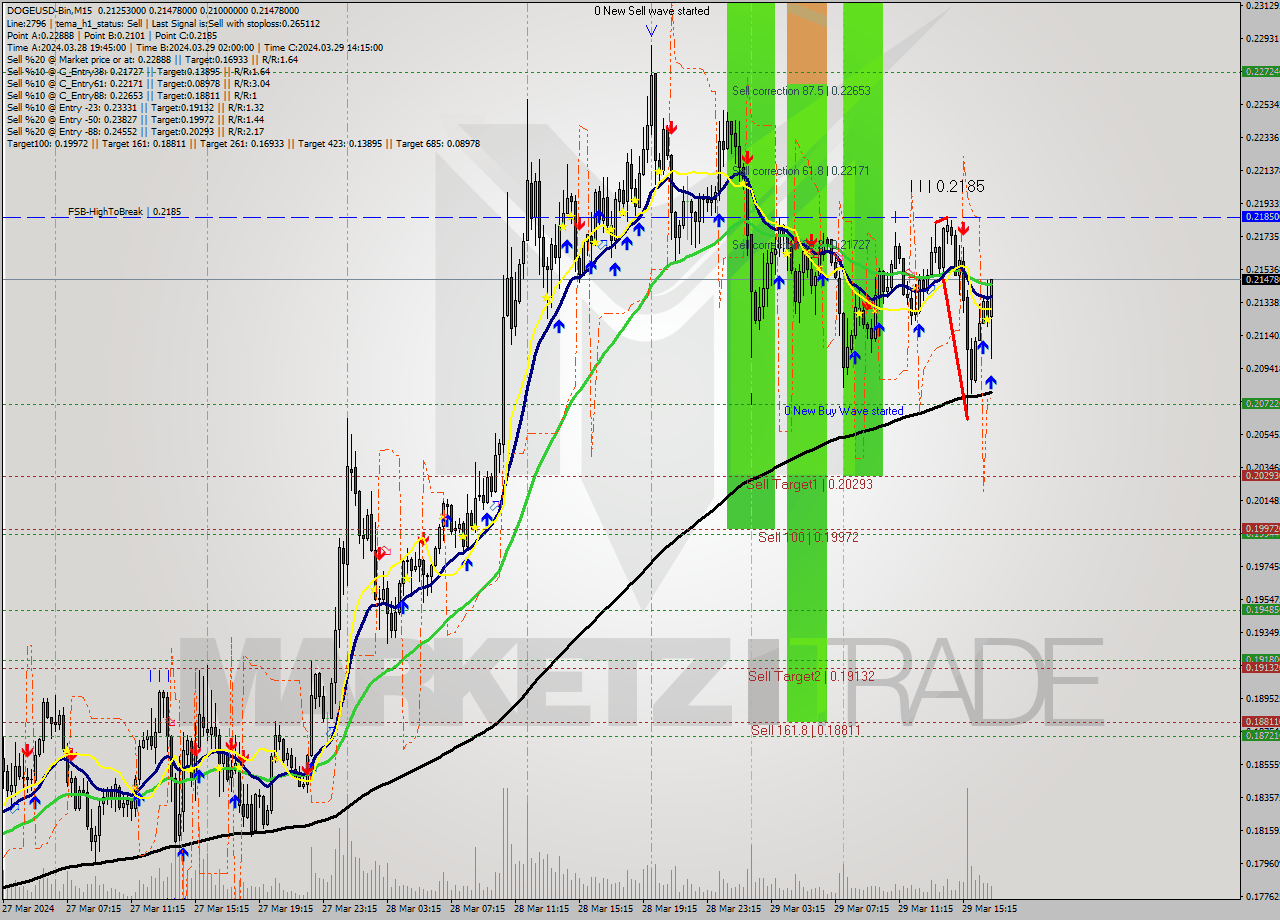Click the '28 Mar 11:15' time axis label
This screenshot has height=920, width=1280.
click(542, 910)
